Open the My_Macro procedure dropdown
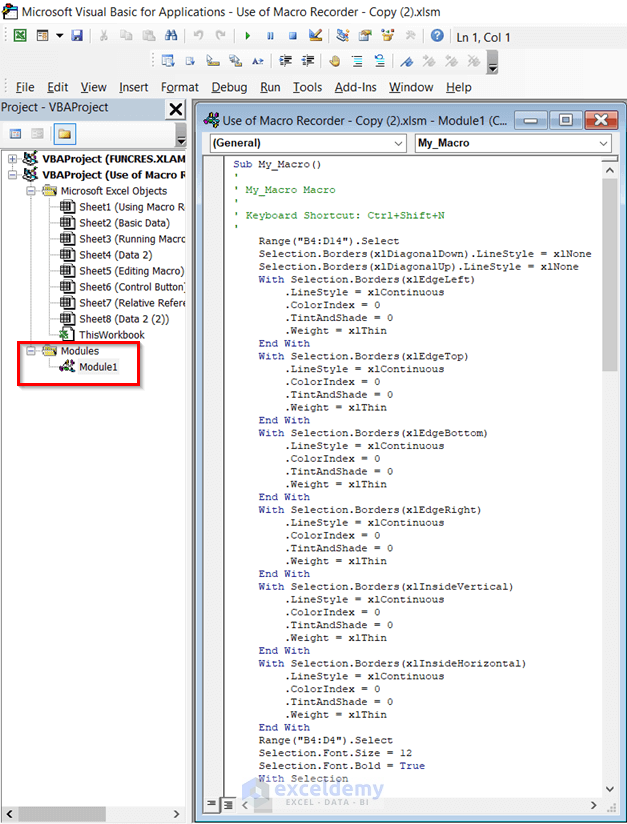The width and height of the screenshot is (627, 824). tap(513, 143)
